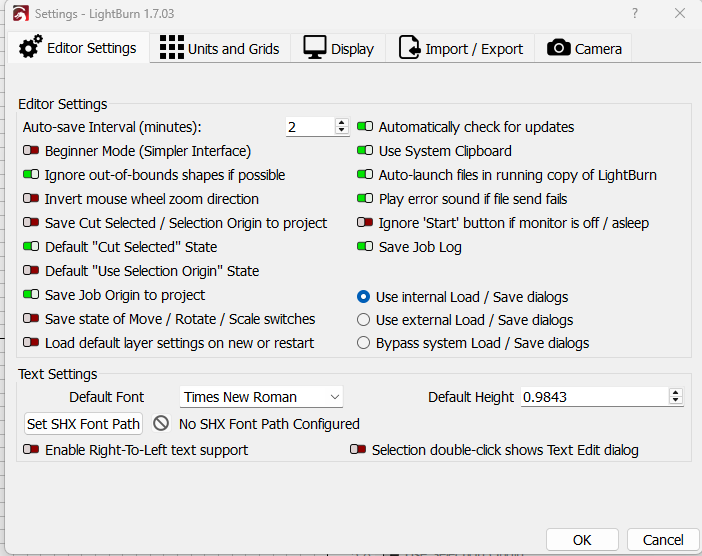The image size is (702, 556).
Task: Click the Display monitor icon
Action: (315, 47)
